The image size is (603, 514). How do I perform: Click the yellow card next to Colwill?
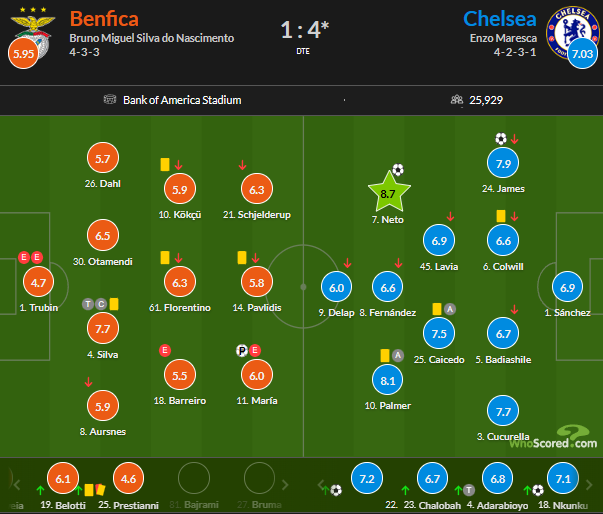point(500,216)
